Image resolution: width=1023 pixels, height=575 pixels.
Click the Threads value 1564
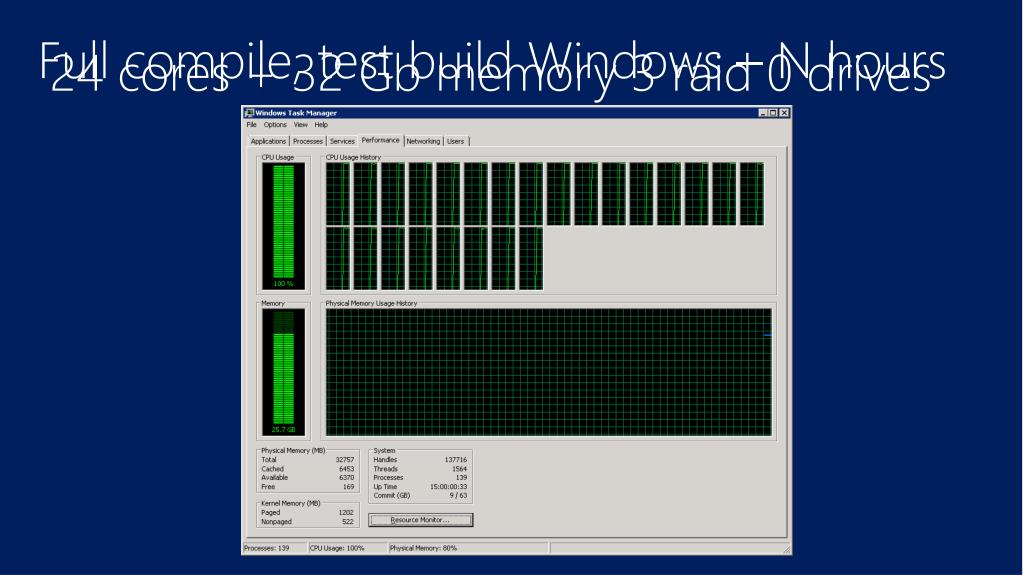pos(459,469)
